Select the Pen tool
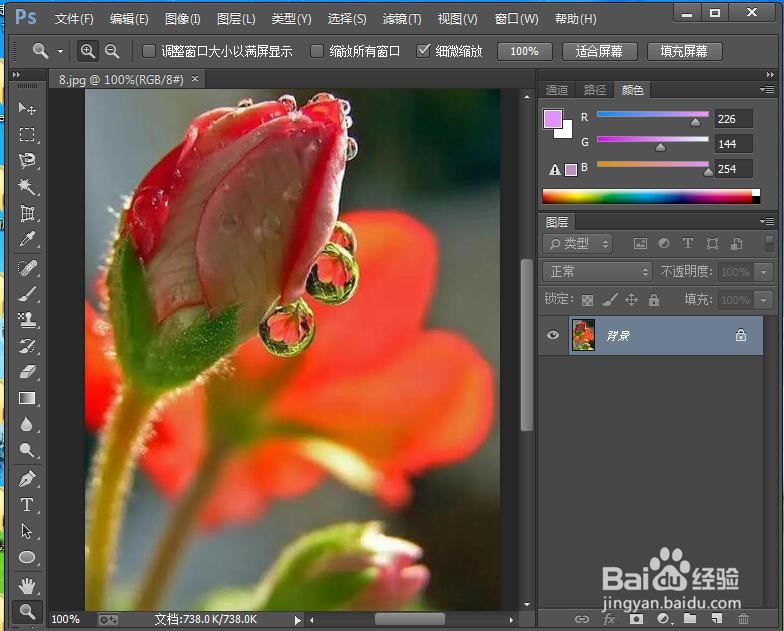This screenshot has width=784, height=631. point(27,478)
